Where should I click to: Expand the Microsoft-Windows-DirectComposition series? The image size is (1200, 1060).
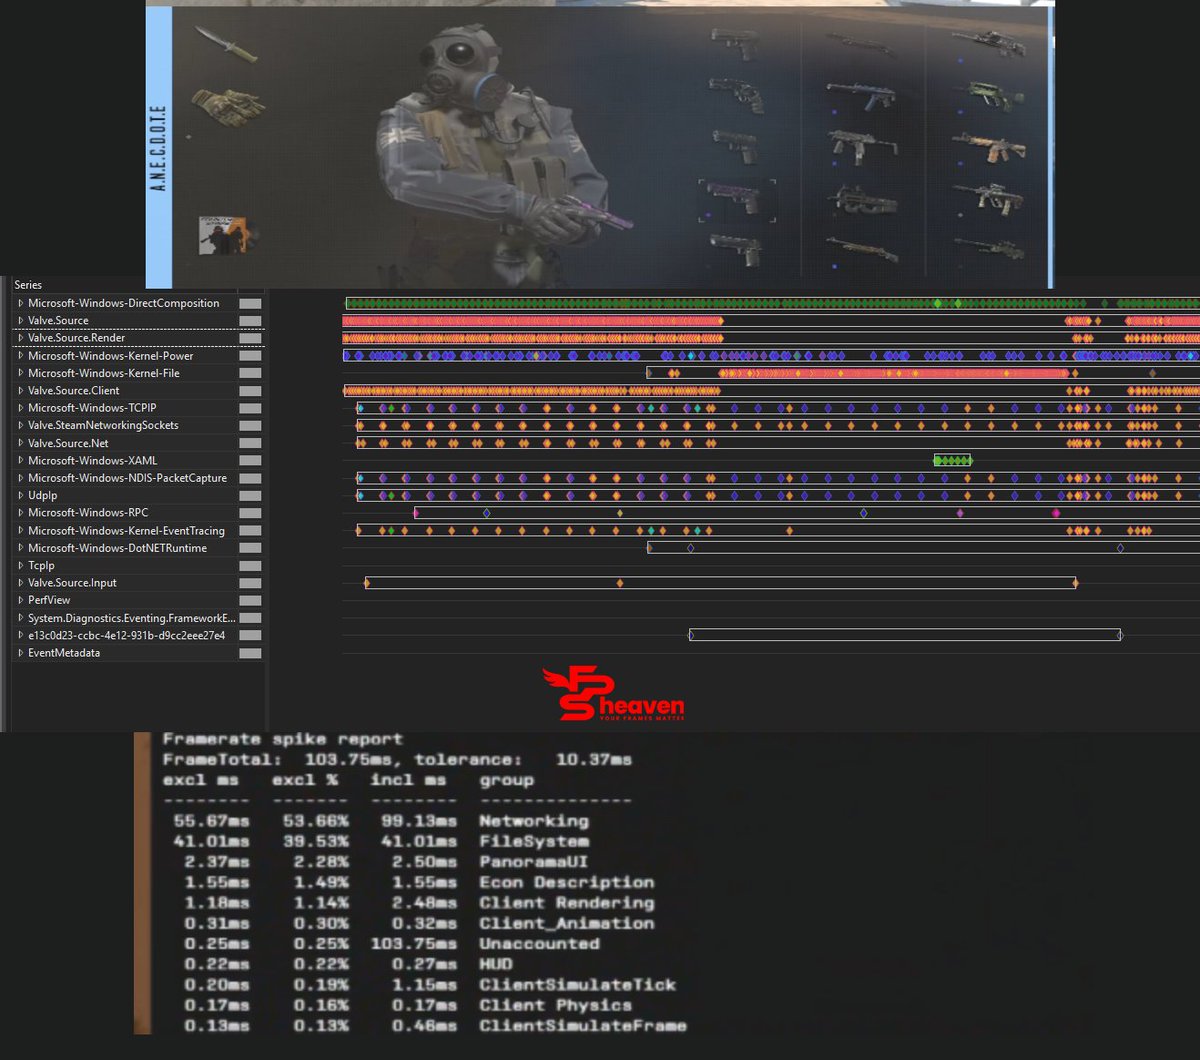click(x=20, y=303)
